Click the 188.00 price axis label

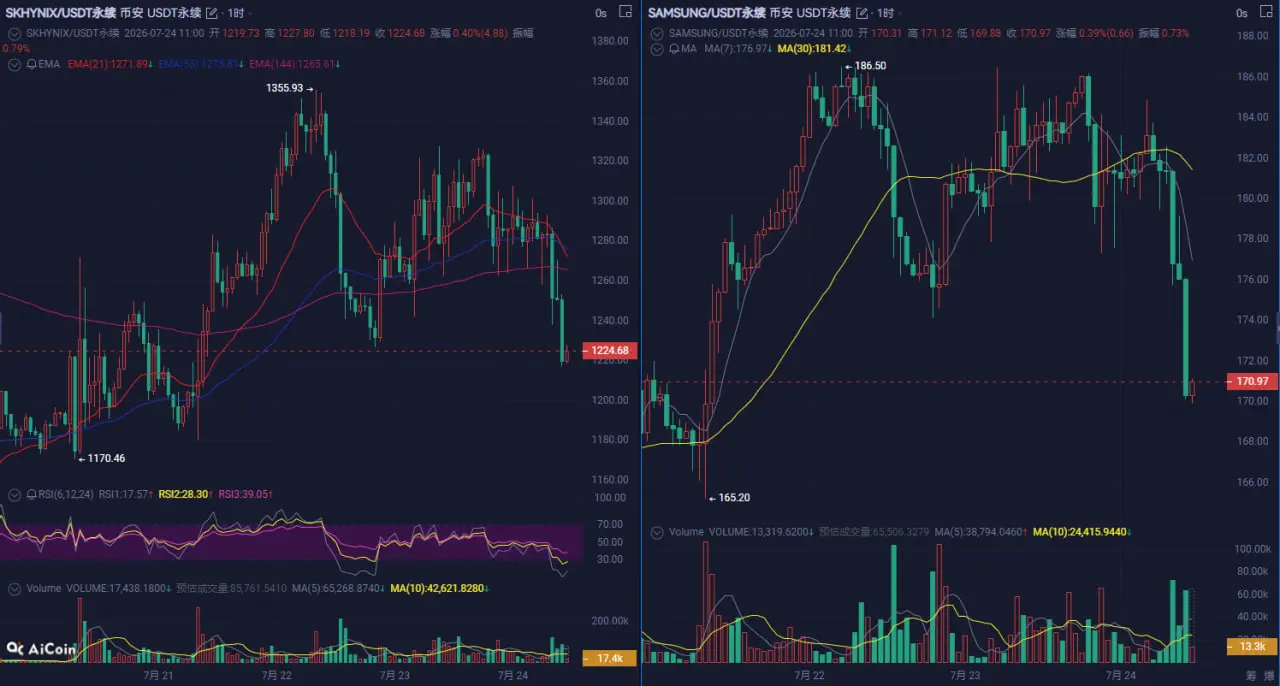pyautogui.click(x=1252, y=36)
